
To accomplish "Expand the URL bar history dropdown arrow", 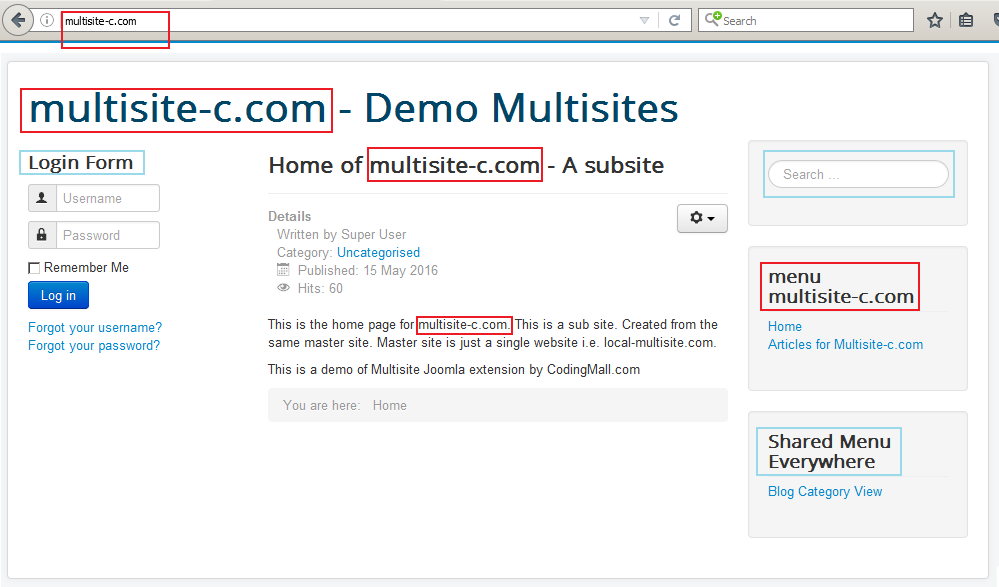I will click(645, 20).
